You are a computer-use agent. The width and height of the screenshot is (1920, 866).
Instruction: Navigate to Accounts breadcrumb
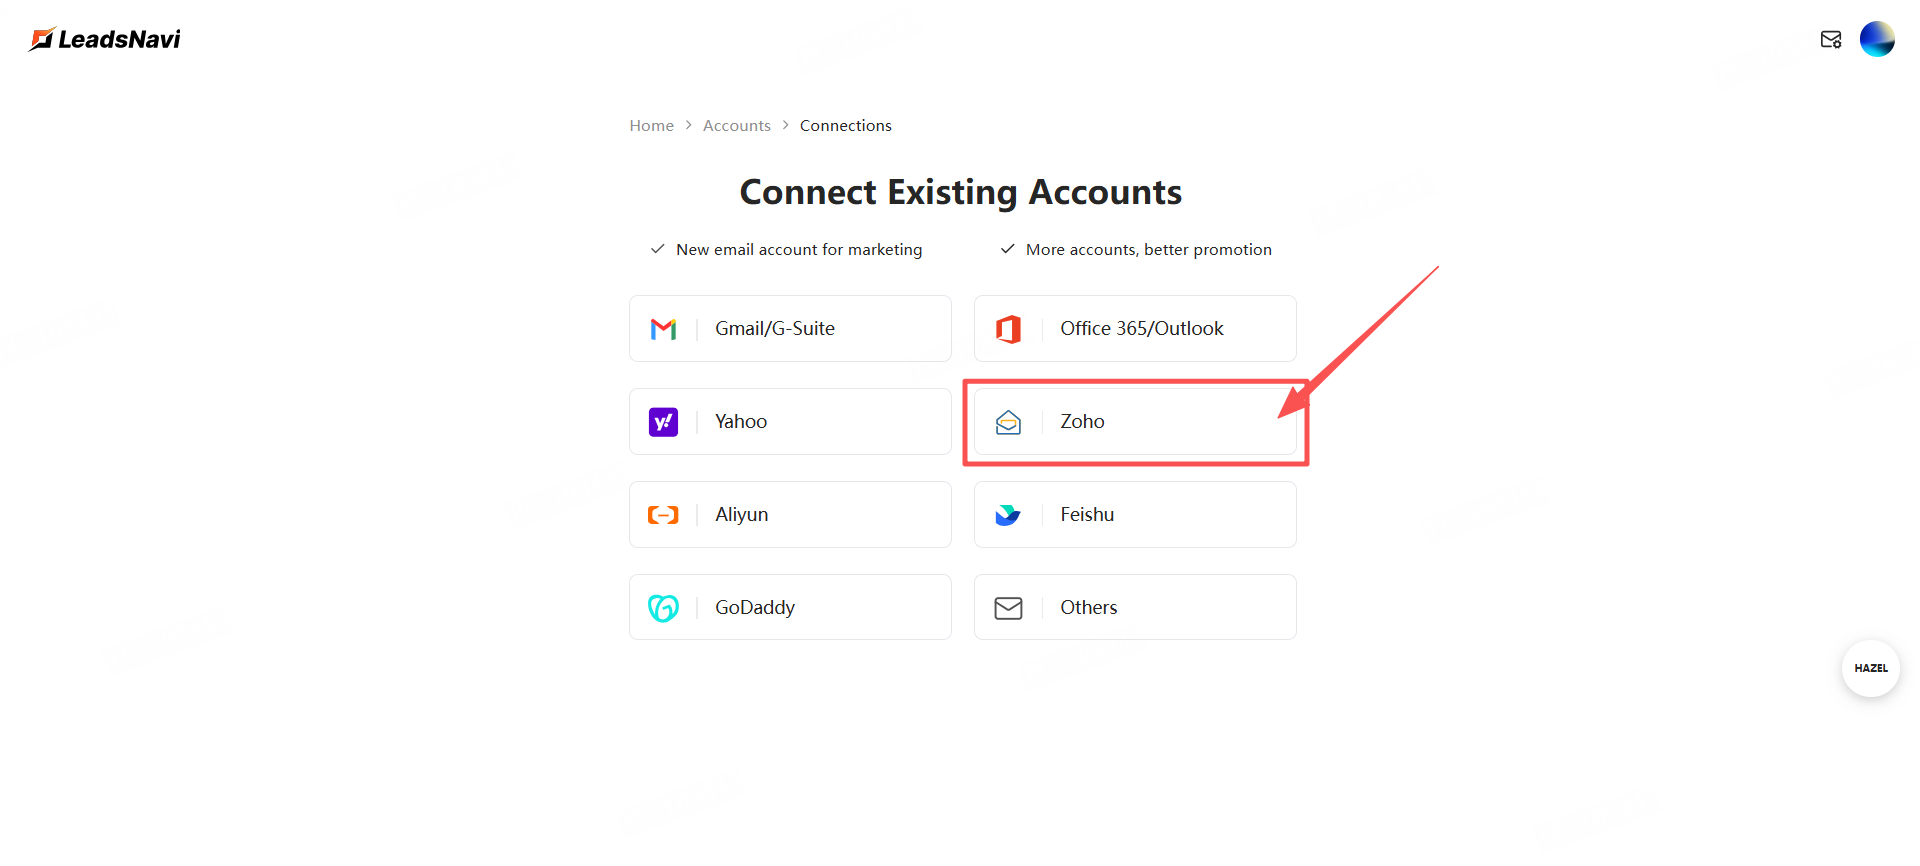pyautogui.click(x=736, y=126)
